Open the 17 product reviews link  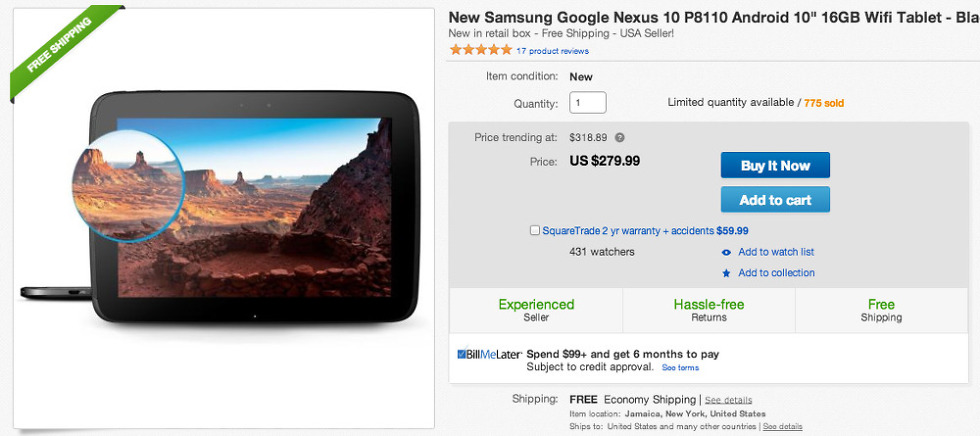pos(552,51)
